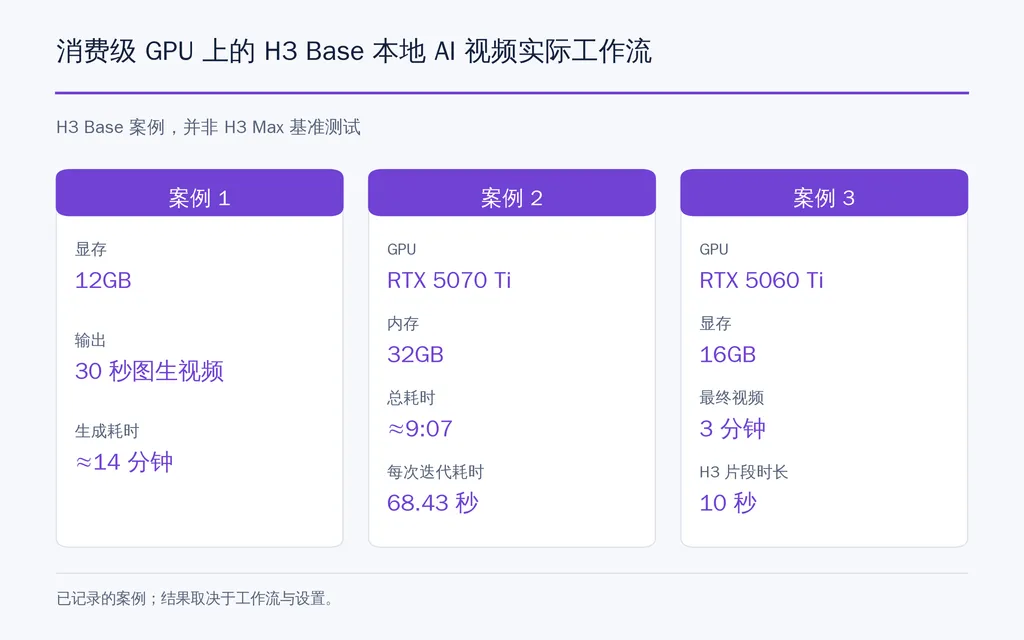Click the 68.43 秒 value
Screen dimensions: 1024x640
(433, 503)
